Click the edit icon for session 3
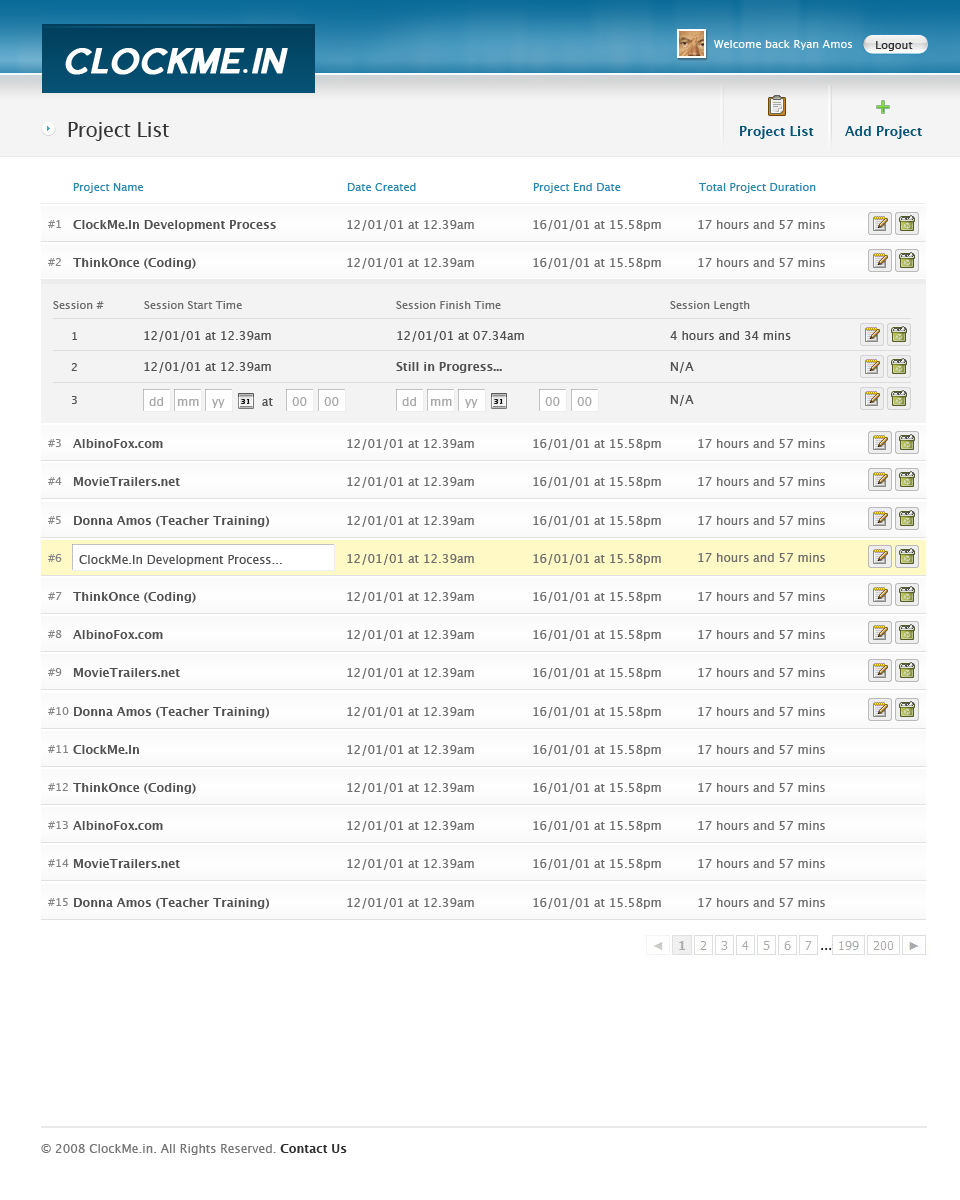Viewport: 960px width, 1200px height. pos(872,399)
